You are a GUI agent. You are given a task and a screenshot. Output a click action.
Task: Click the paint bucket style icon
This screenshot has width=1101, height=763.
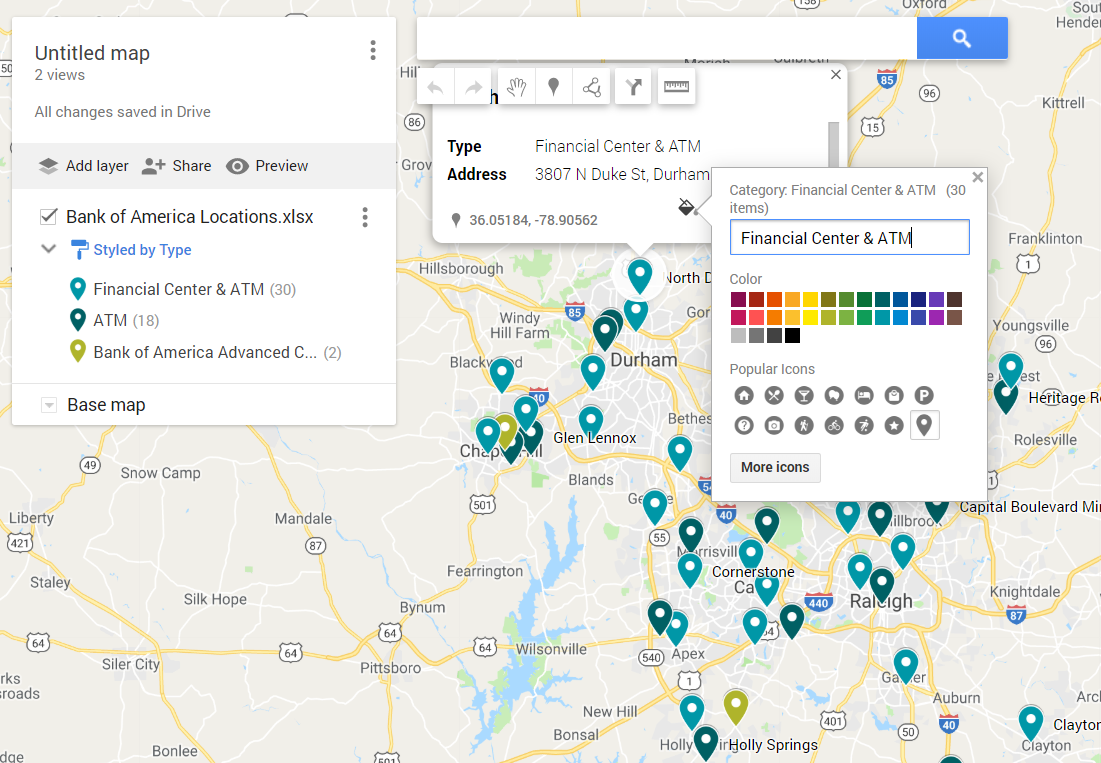point(686,207)
